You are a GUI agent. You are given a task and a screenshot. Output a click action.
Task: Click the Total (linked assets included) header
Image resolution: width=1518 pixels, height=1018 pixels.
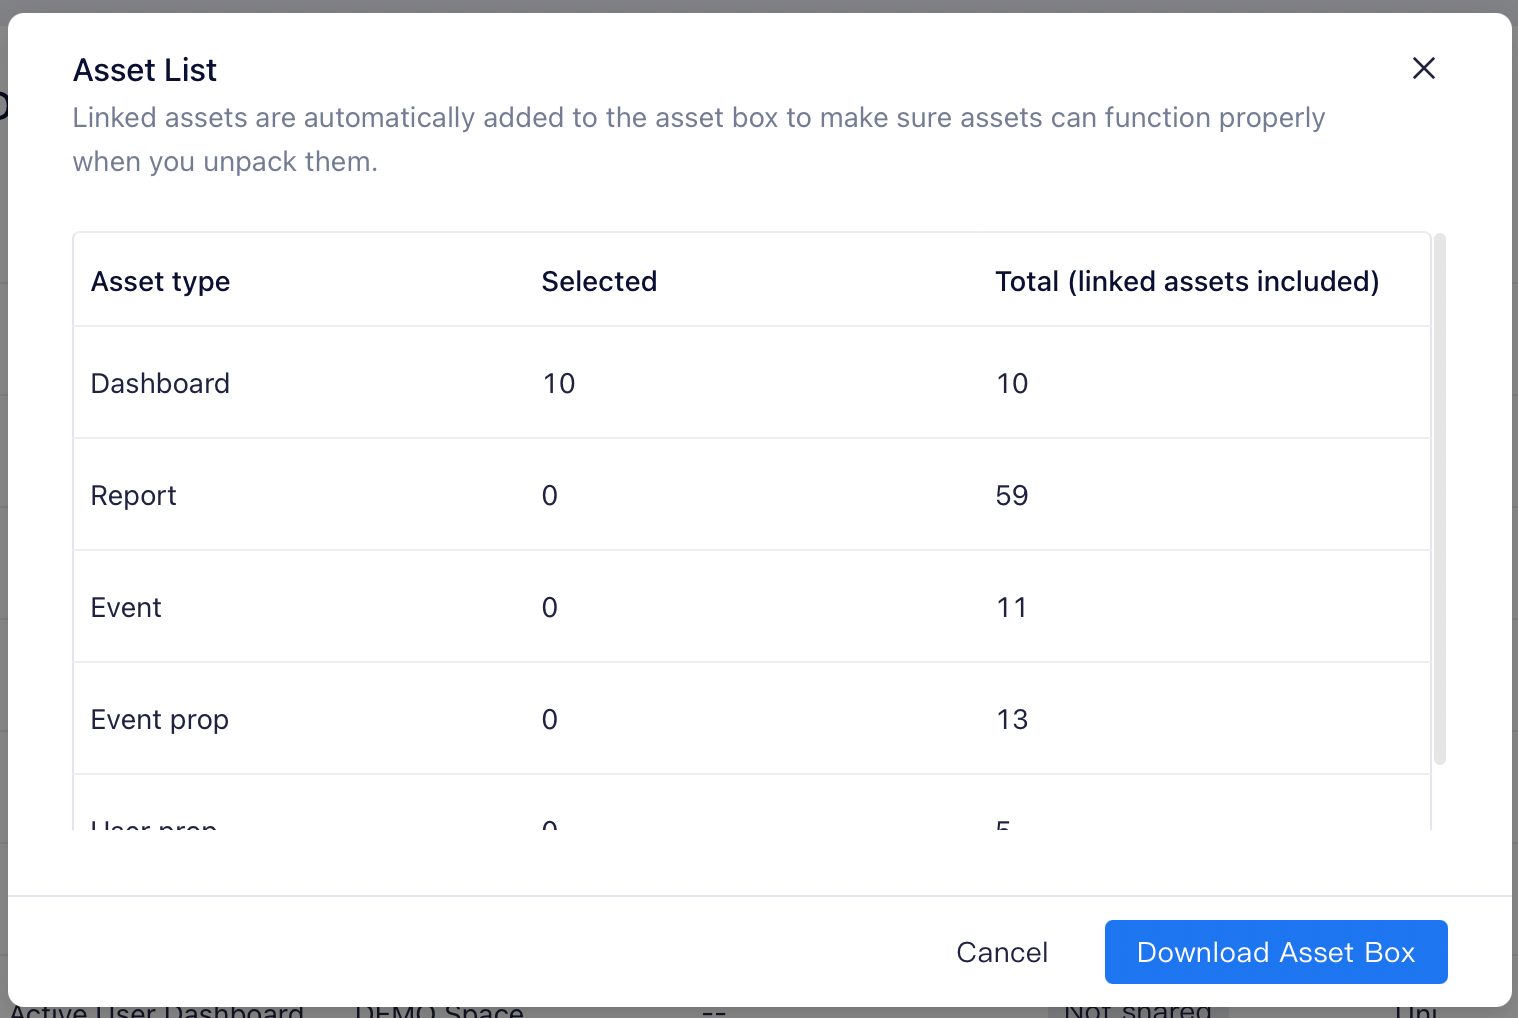tap(1187, 282)
